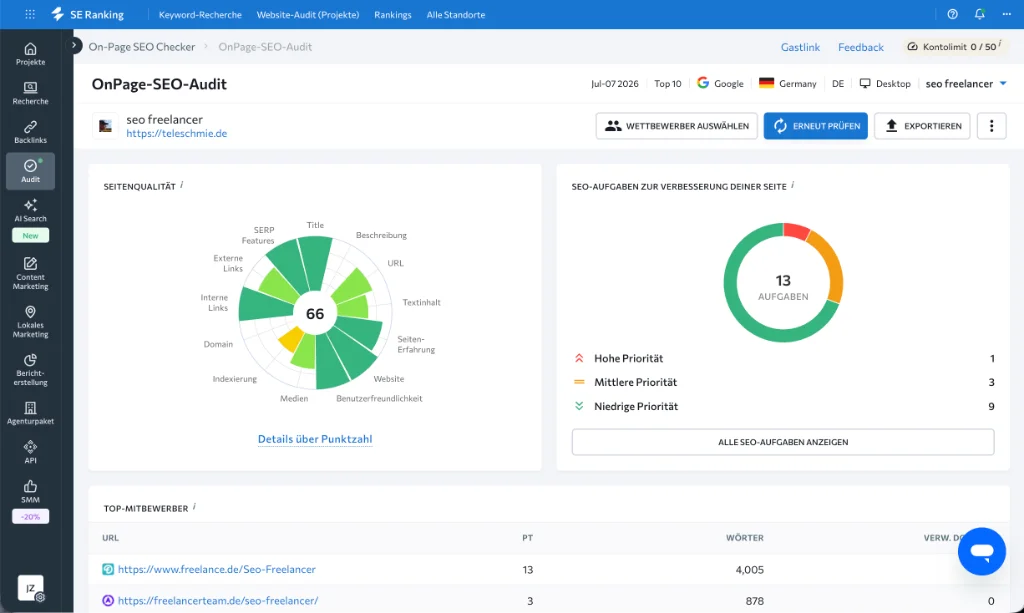Open the Keyword-Recherche menu

point(200,14)
